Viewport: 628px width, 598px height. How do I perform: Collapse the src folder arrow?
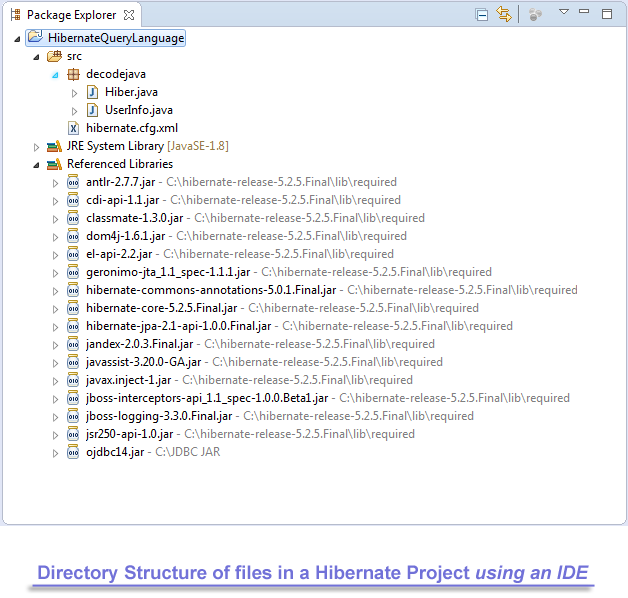(x=38, y=56)
